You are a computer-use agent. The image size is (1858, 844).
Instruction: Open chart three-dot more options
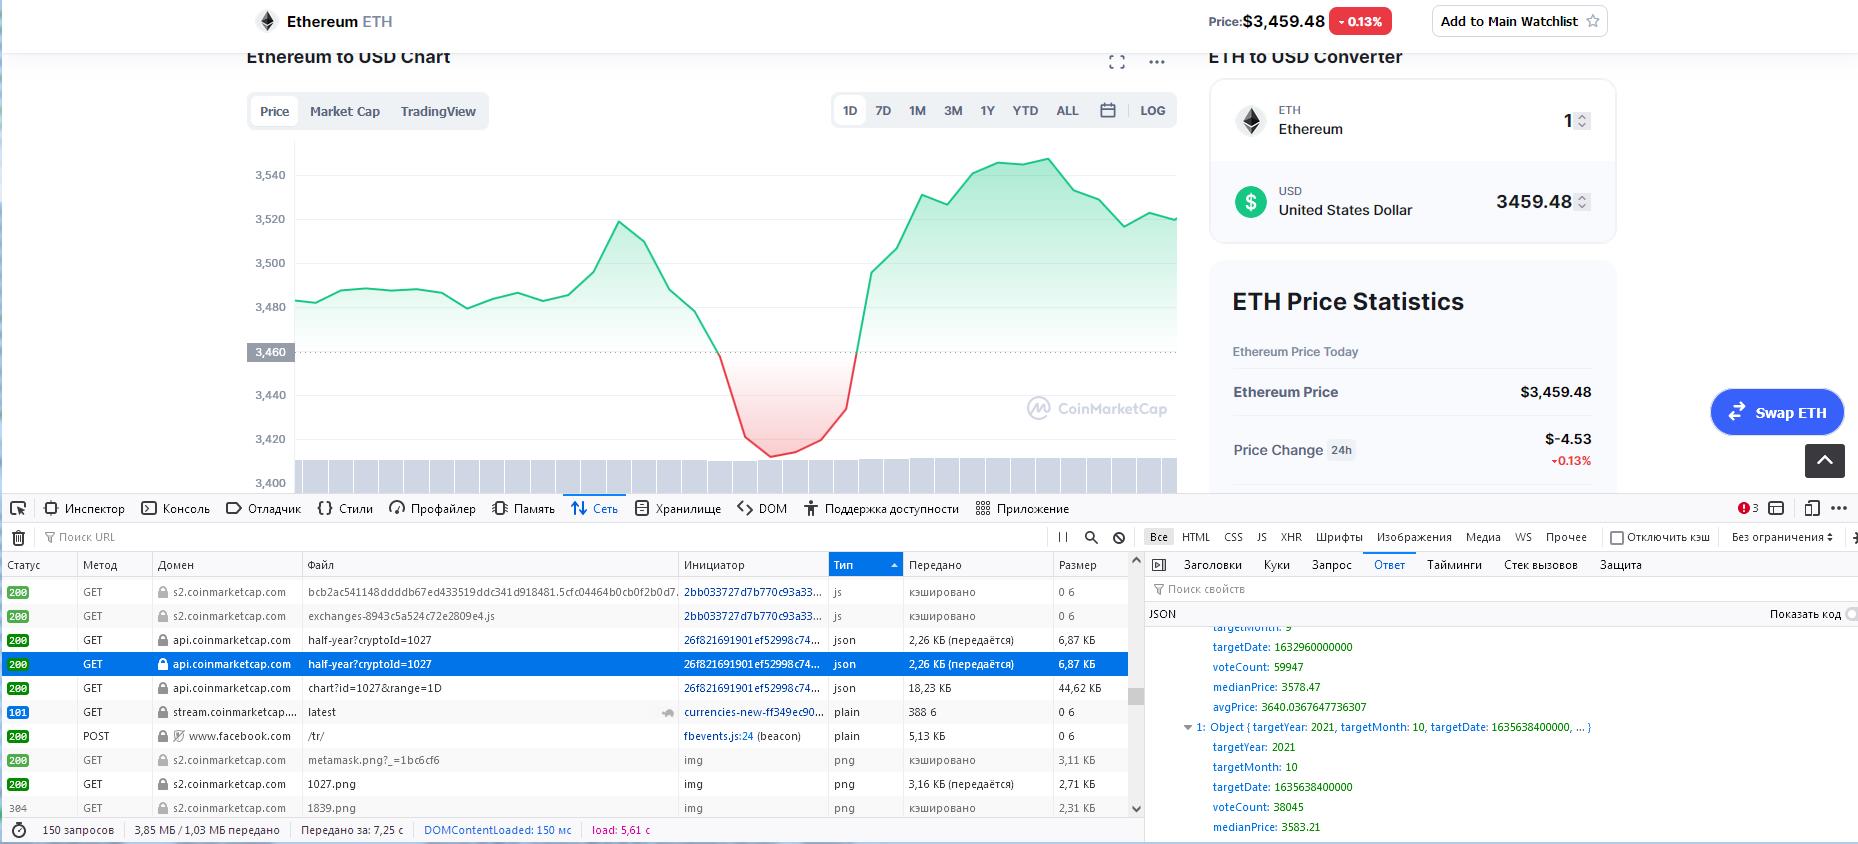(x=1157, y=62)
